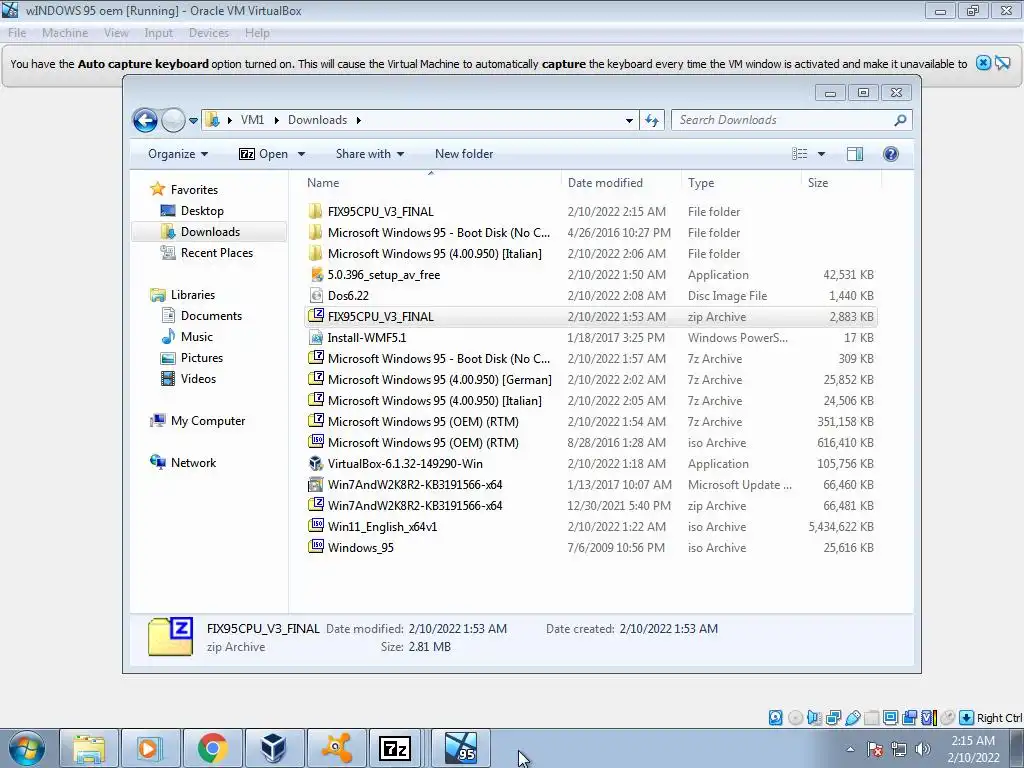
Task: Open Avast icon in taskbar
Action: click(336, 748)
